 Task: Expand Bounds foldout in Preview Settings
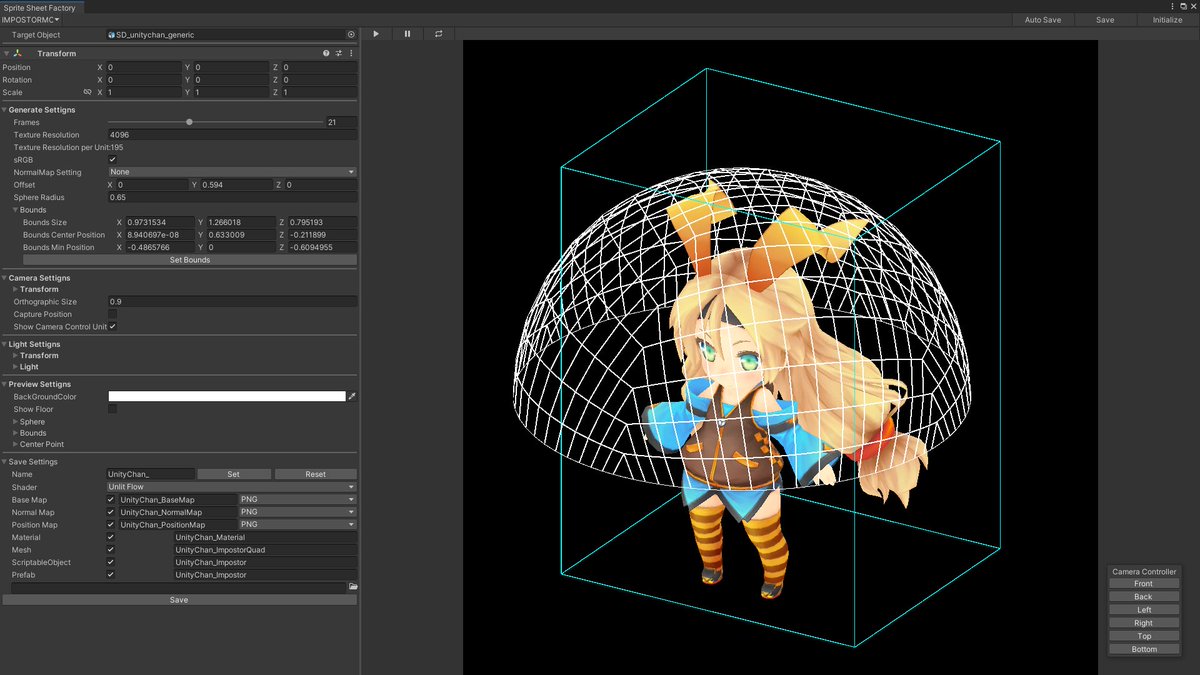[x=16, y=433]
